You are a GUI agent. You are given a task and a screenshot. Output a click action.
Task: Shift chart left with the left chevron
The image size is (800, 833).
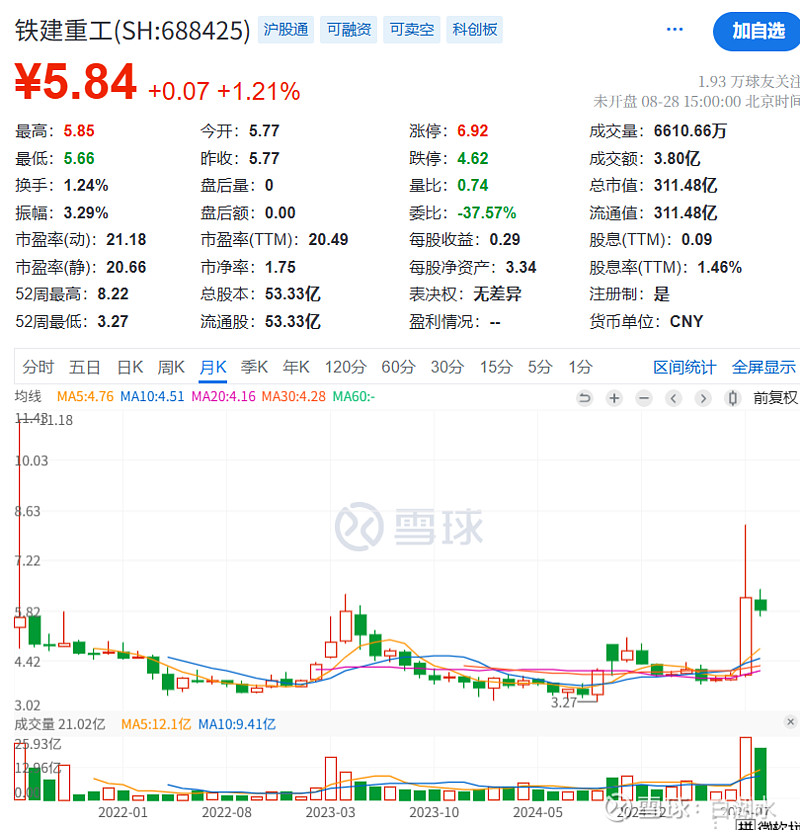click(674, 398)
